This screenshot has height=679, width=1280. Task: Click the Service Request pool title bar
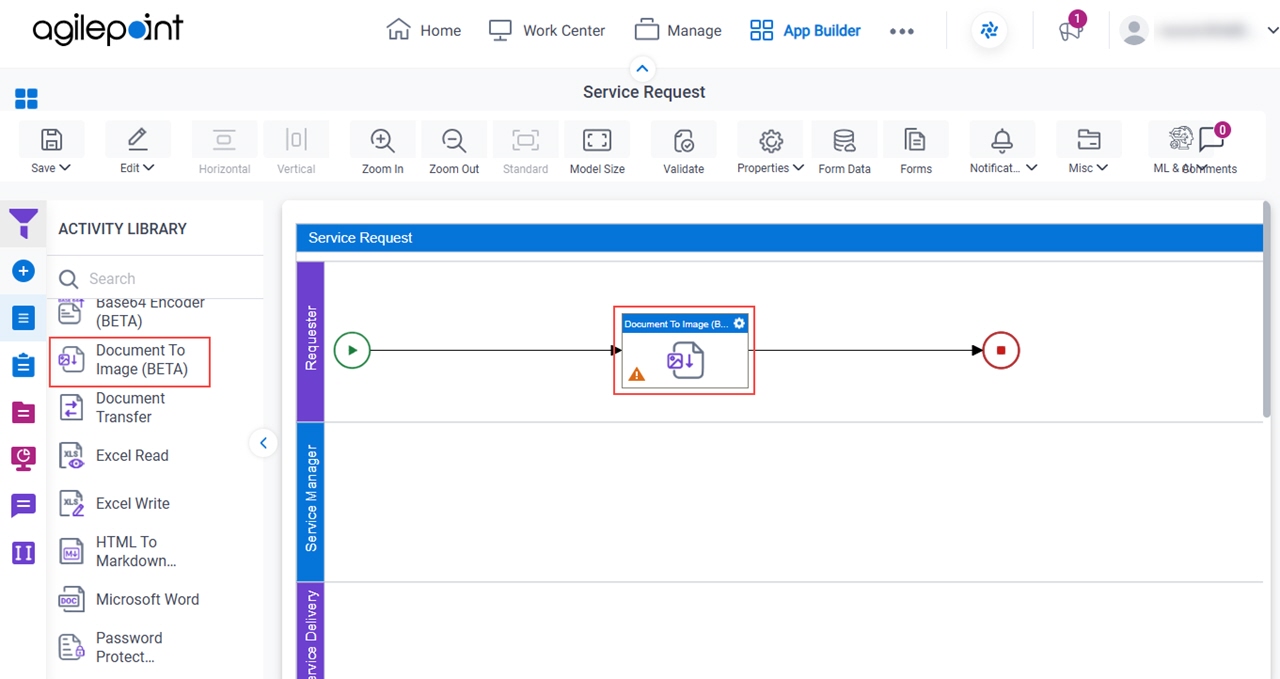tap(779, 238)
